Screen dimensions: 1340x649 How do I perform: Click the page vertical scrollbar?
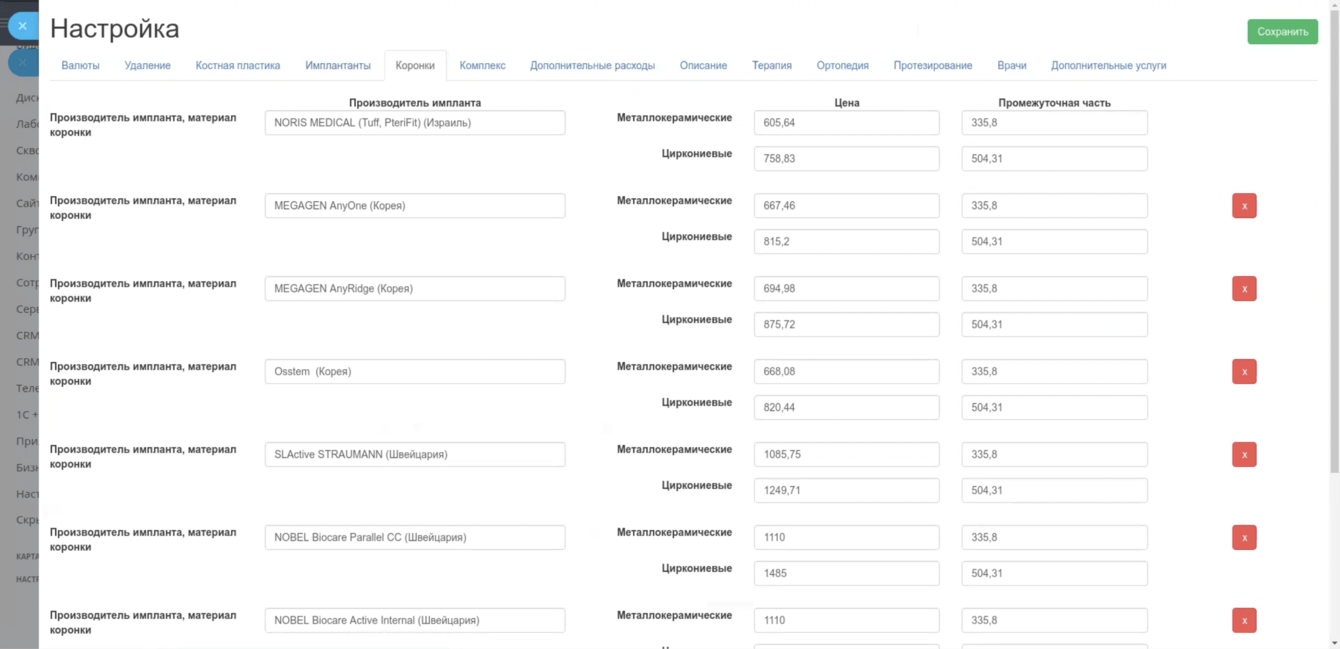[1334, 240]
